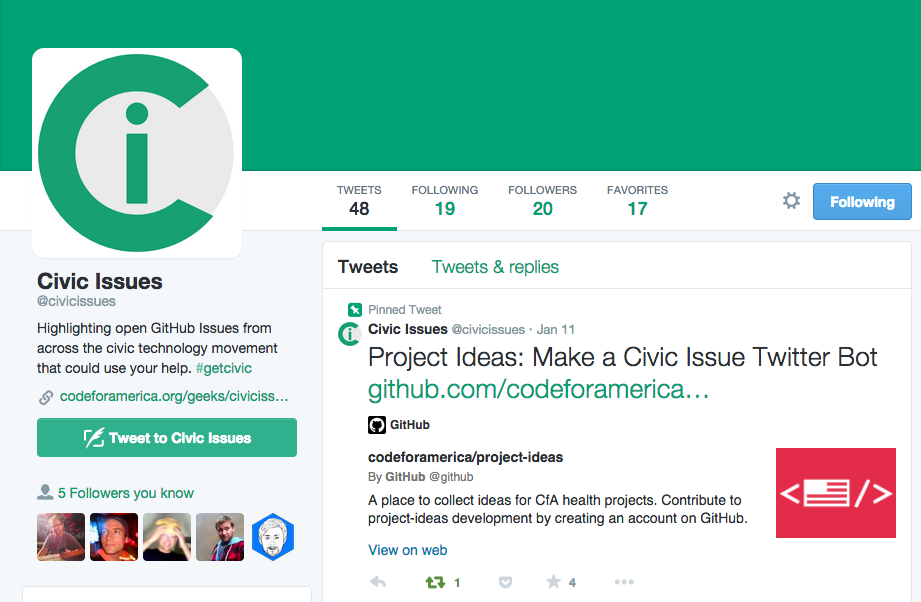The width and height of the screenshot is (921, 602).
Task: Open the By GitHub @github attribution
Action: click(x=421, y=477)
